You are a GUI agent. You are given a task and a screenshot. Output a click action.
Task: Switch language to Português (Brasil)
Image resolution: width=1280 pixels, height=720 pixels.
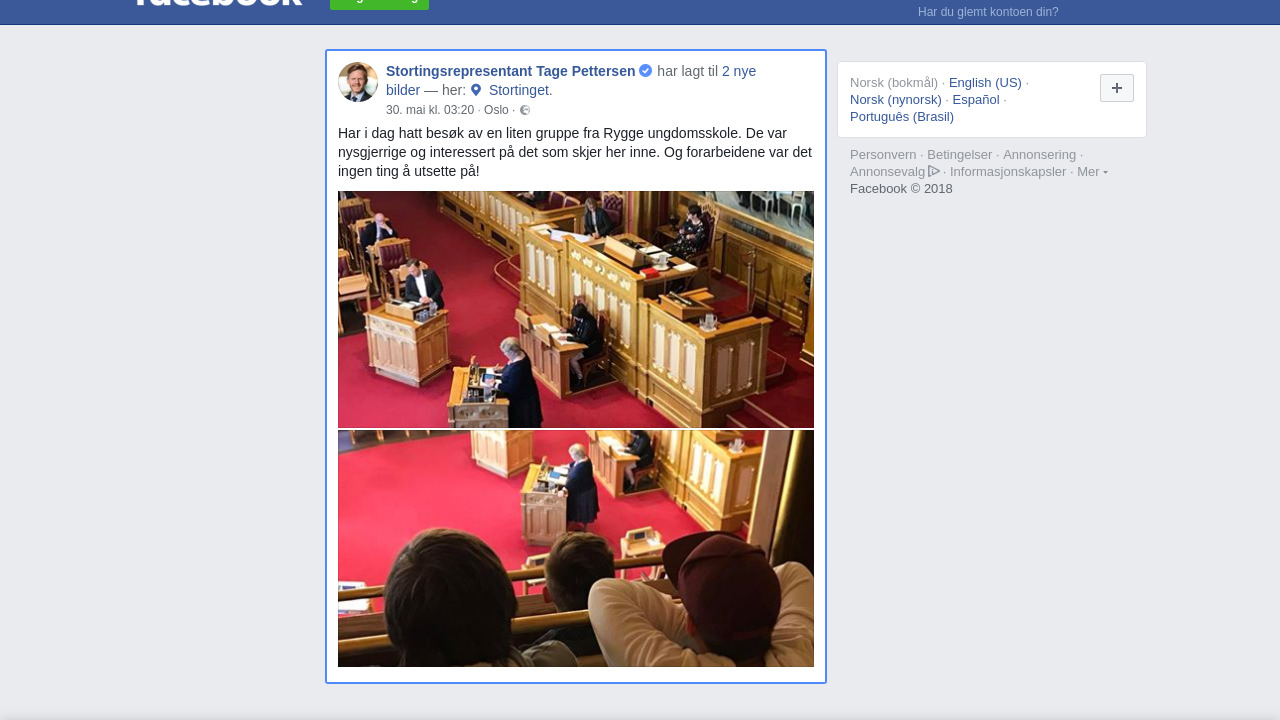point(902,117)
